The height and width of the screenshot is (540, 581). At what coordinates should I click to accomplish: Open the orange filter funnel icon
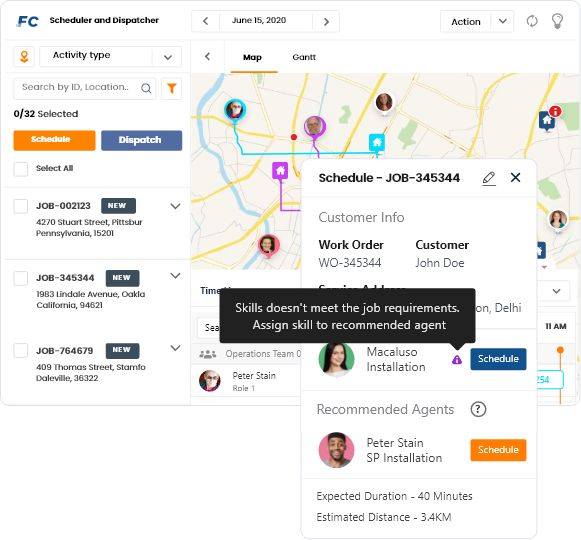[172, 89]
